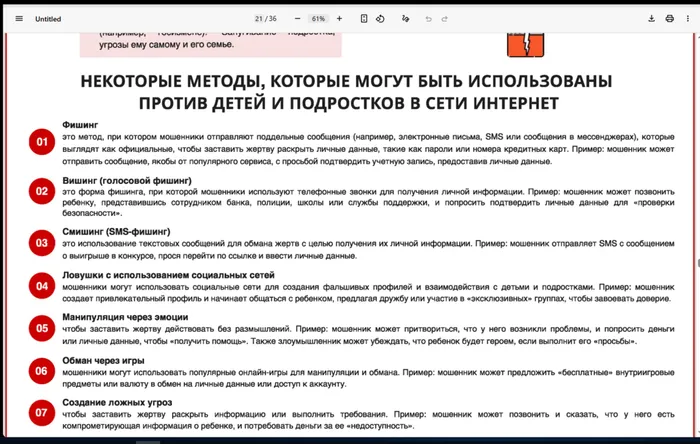700x444 pixels.
Task: Rotate the document counterclockwise
Action: (x=381, y=18)
